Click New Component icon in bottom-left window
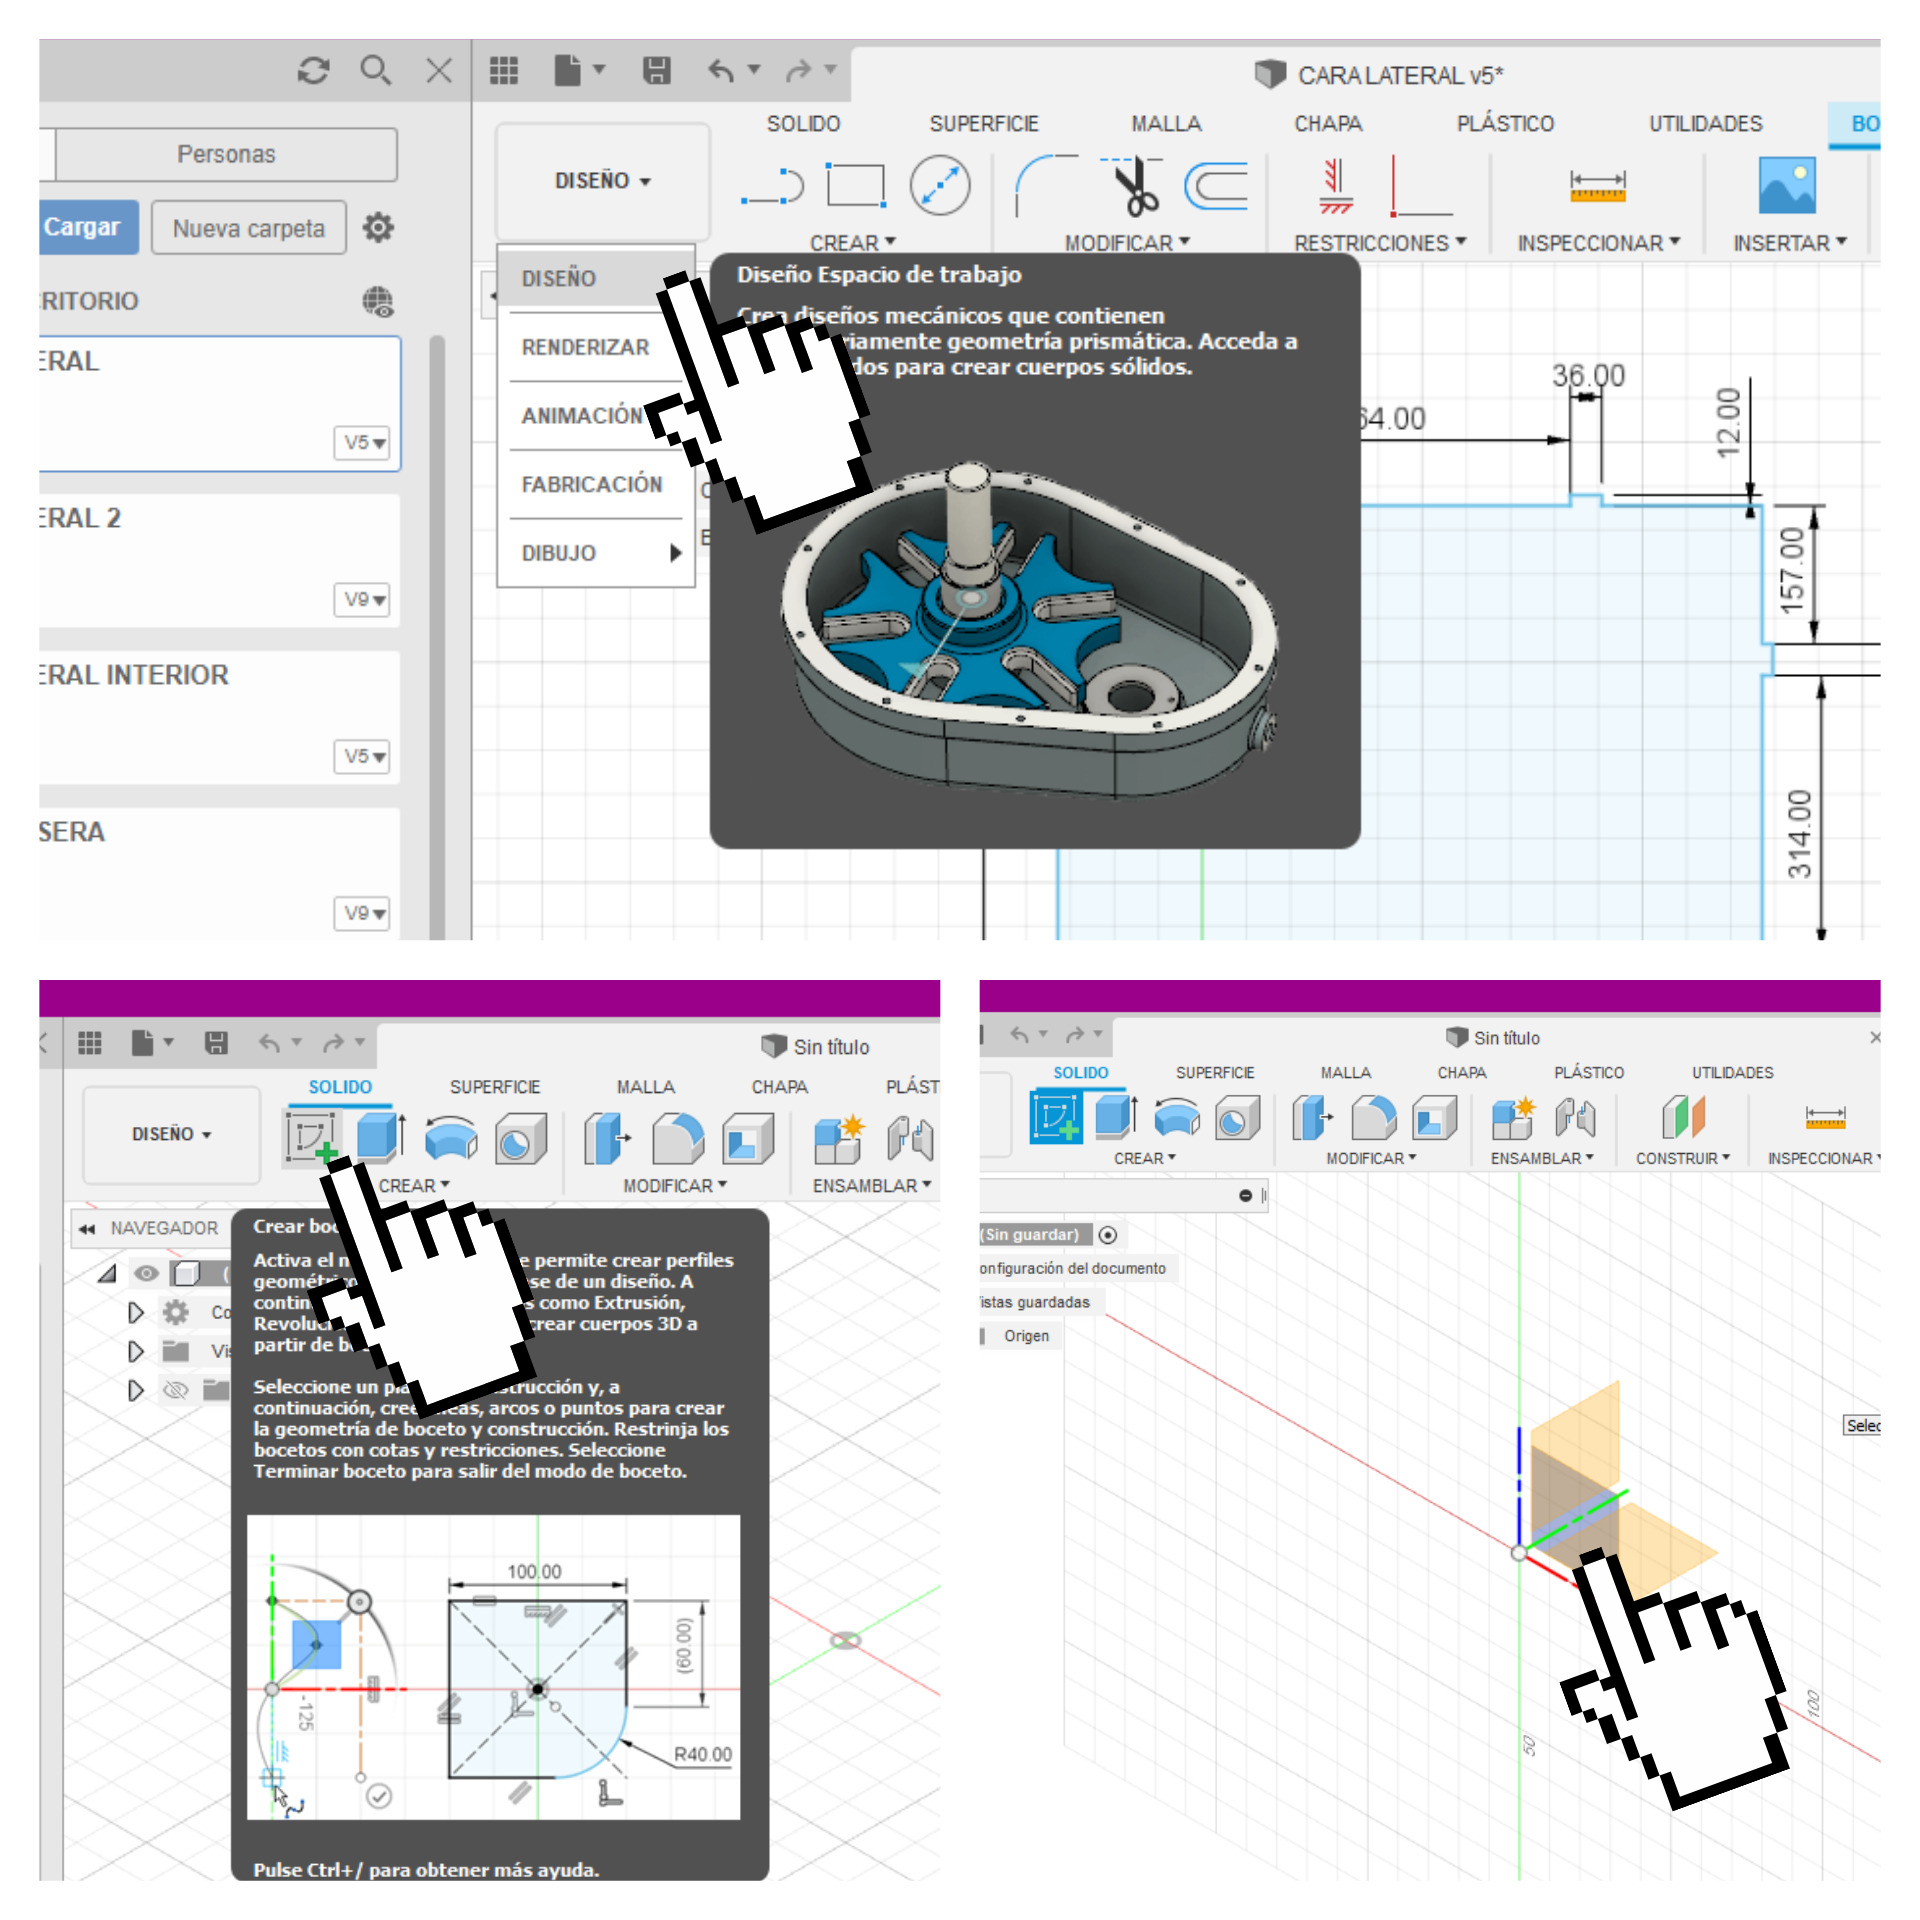Image resolution: width=1920 pixels, height=1920 pixels. tap(838, 1139)
